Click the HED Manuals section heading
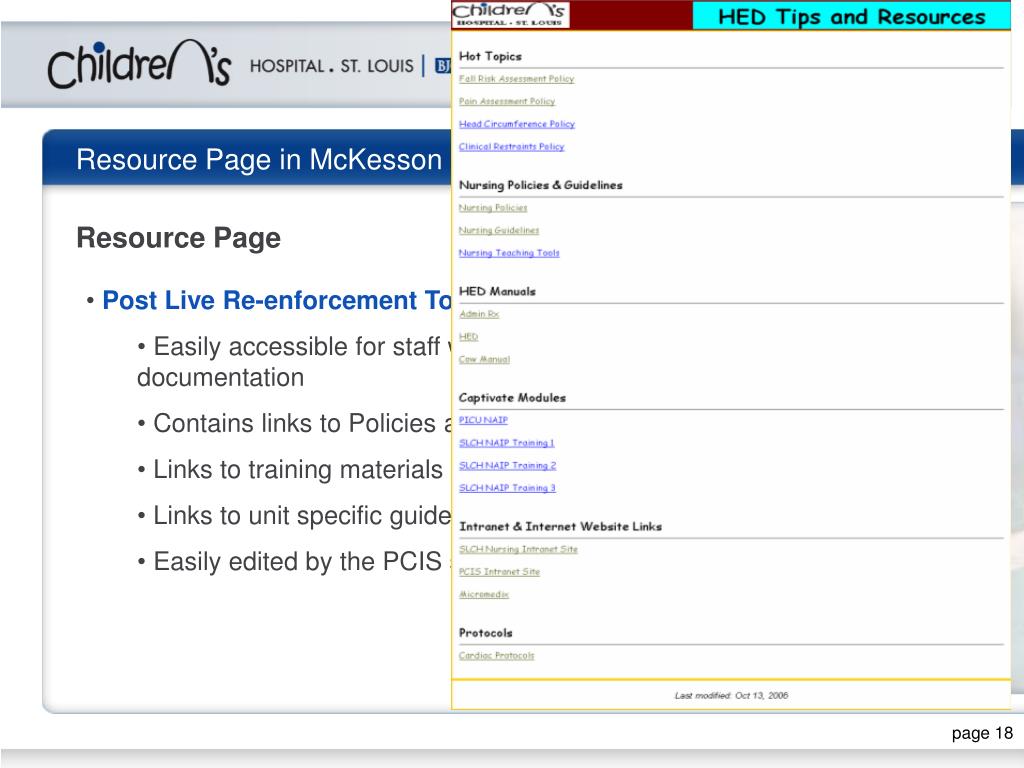The image size is (1024, 768). [x=497, y=291]
